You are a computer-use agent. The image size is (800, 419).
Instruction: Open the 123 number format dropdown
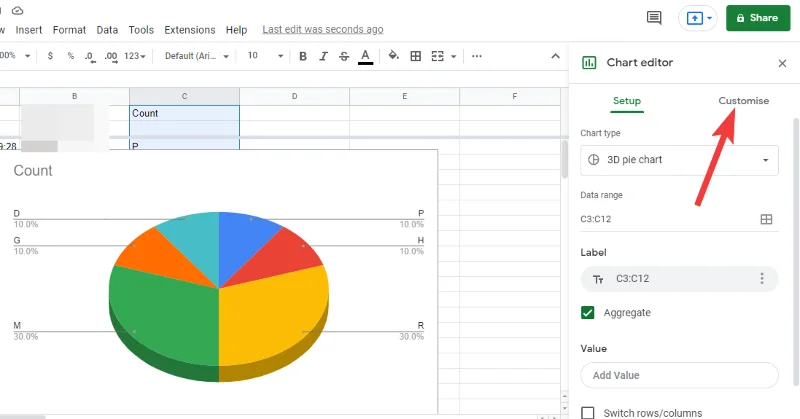135,56
